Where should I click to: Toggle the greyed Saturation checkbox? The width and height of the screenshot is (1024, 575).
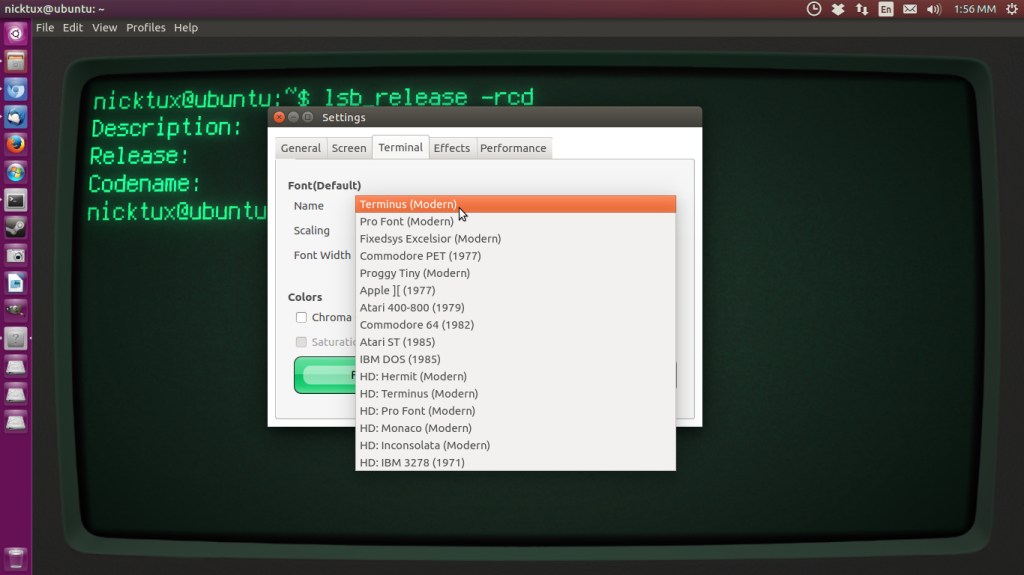(x=301, y=342)
